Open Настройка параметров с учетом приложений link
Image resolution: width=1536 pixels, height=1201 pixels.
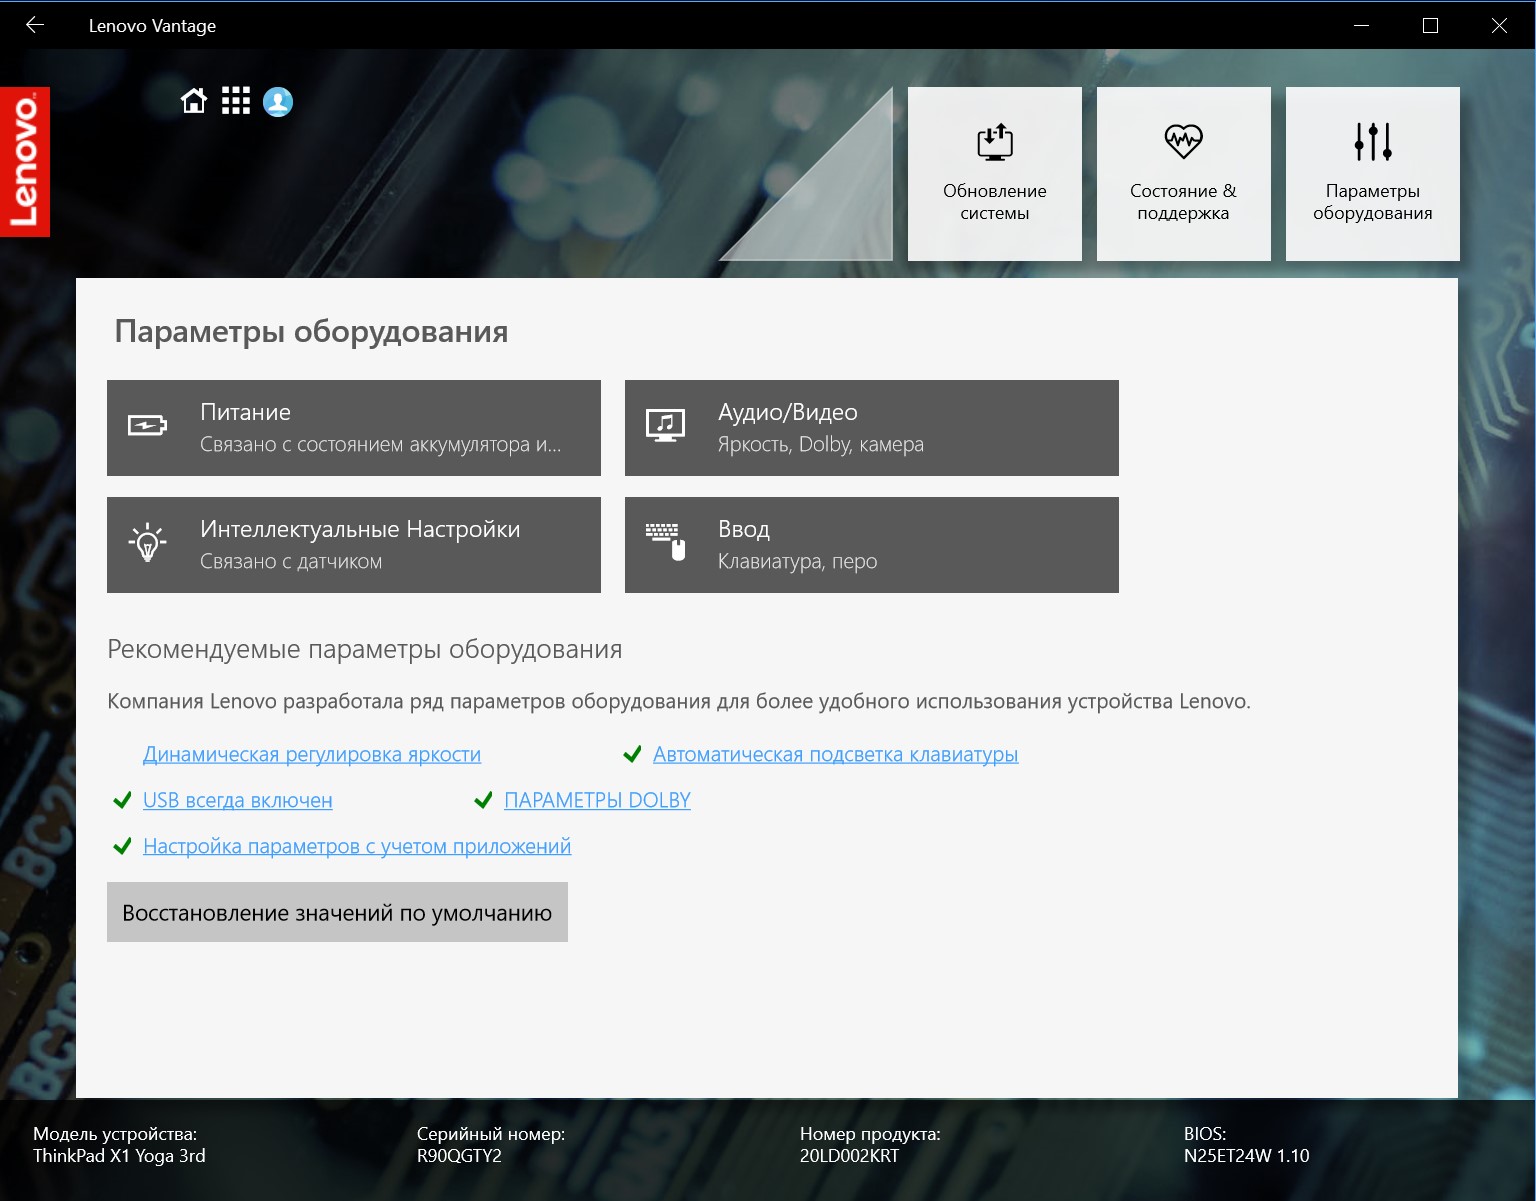click(x=357, y=846)
